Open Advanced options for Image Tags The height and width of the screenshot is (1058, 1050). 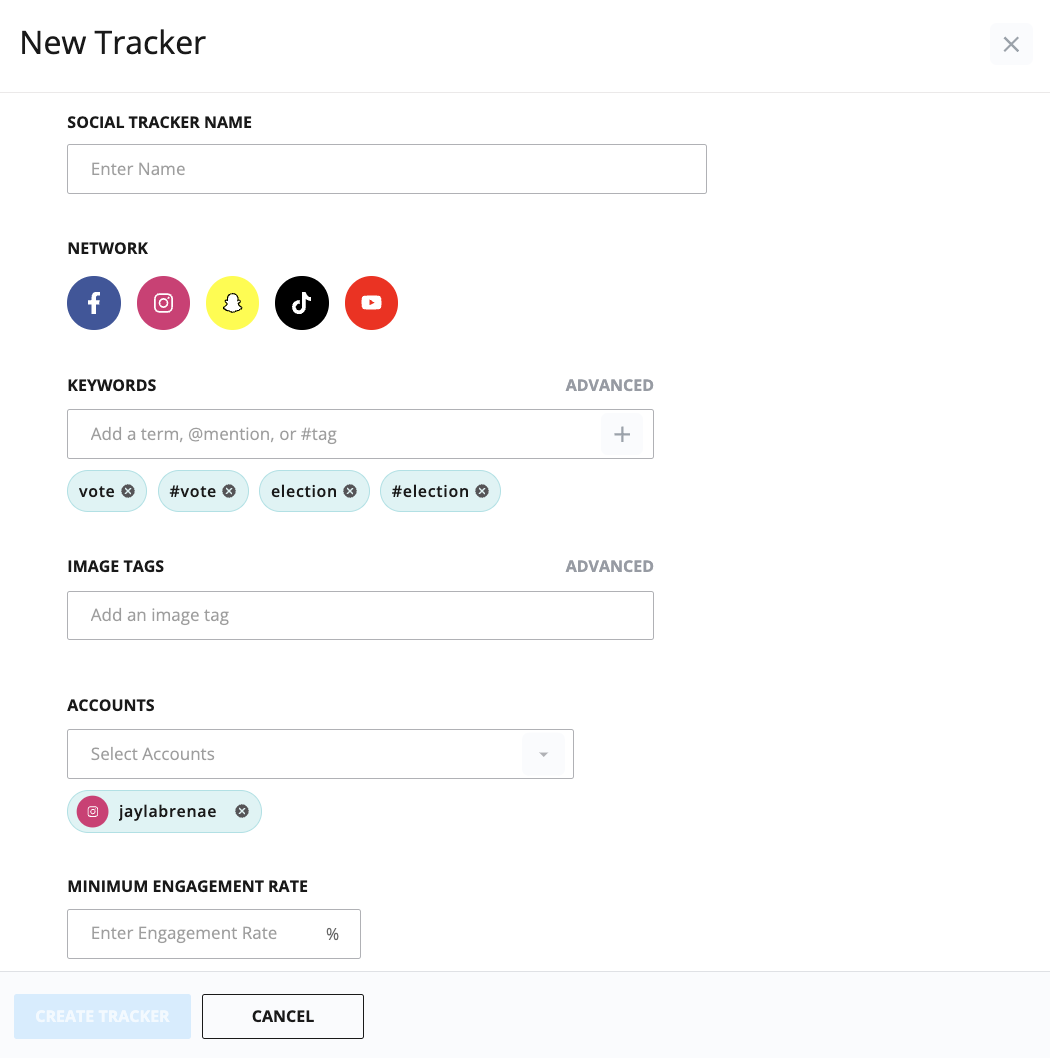609,566
